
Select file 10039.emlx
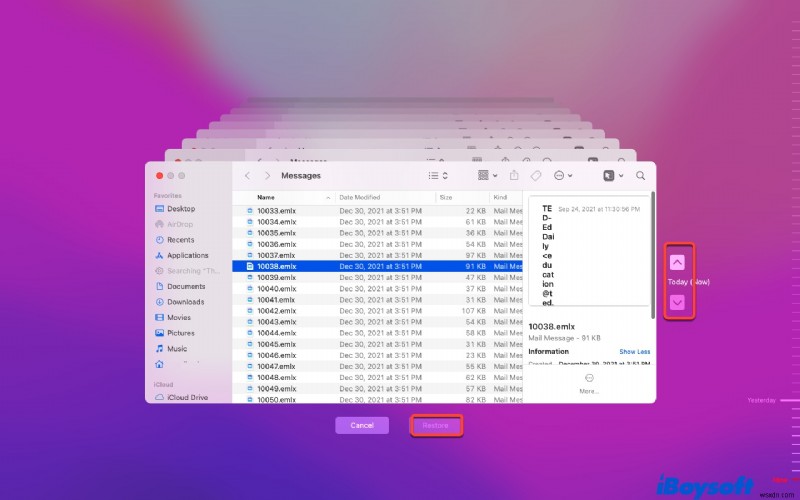378,278
